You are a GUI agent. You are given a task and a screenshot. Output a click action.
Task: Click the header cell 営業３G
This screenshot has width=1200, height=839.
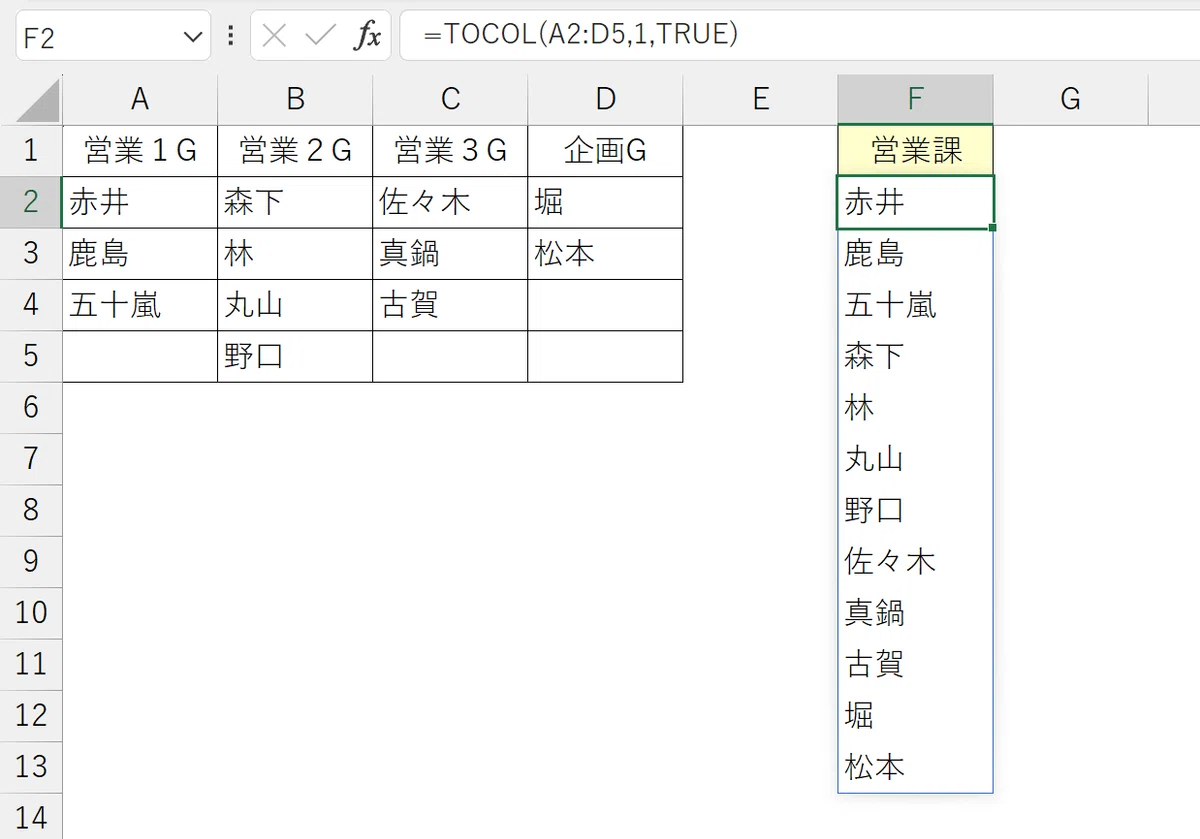pos(450,151)
